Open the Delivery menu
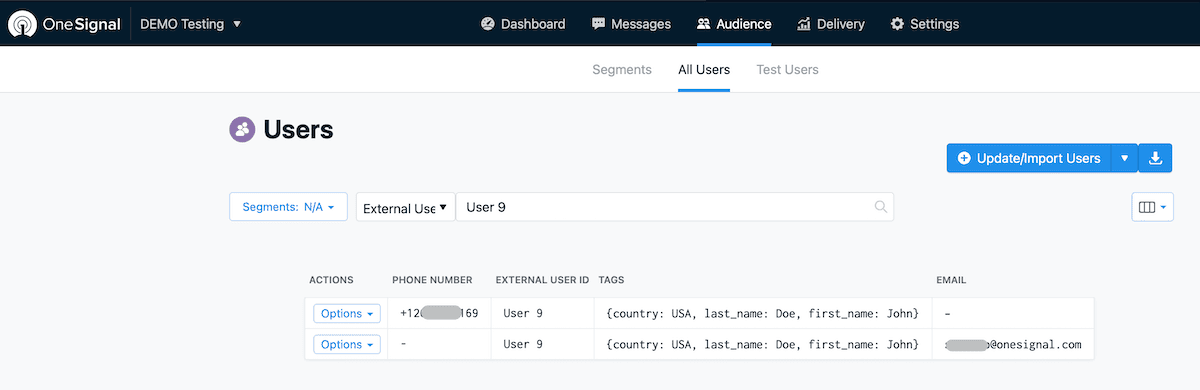Viewport: 1200px width, 390px height. tap(831, 24)
